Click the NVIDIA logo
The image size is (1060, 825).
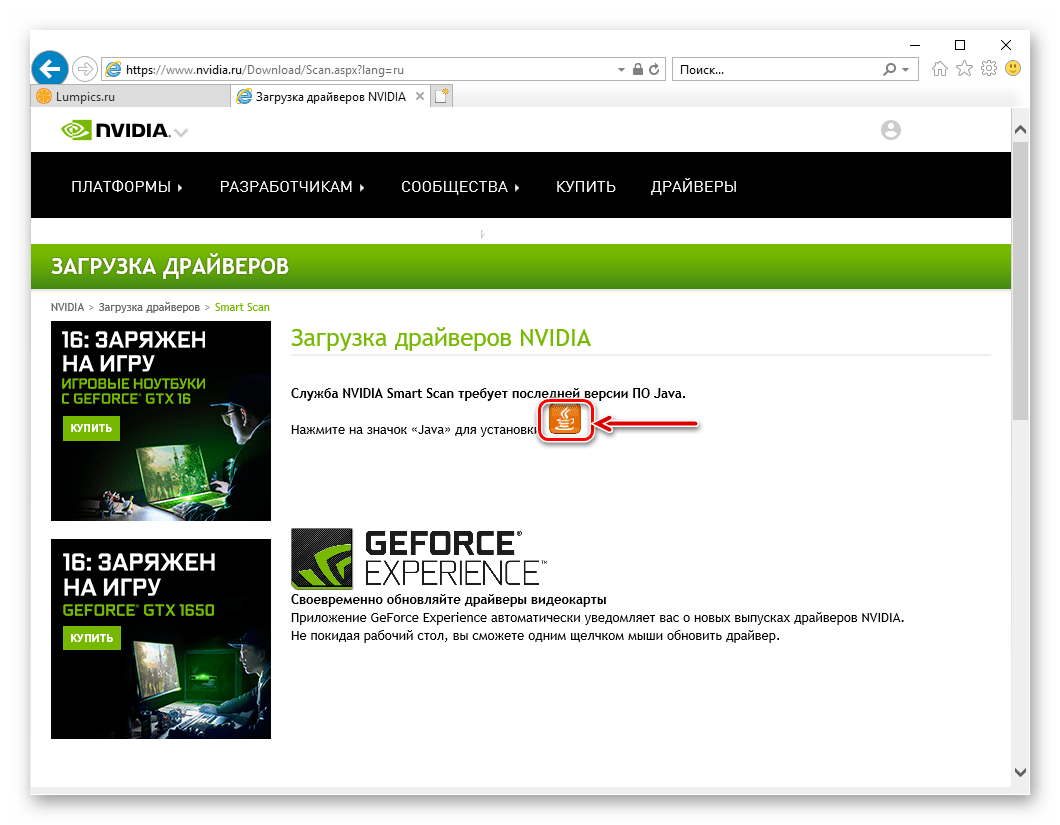(115, 130)
